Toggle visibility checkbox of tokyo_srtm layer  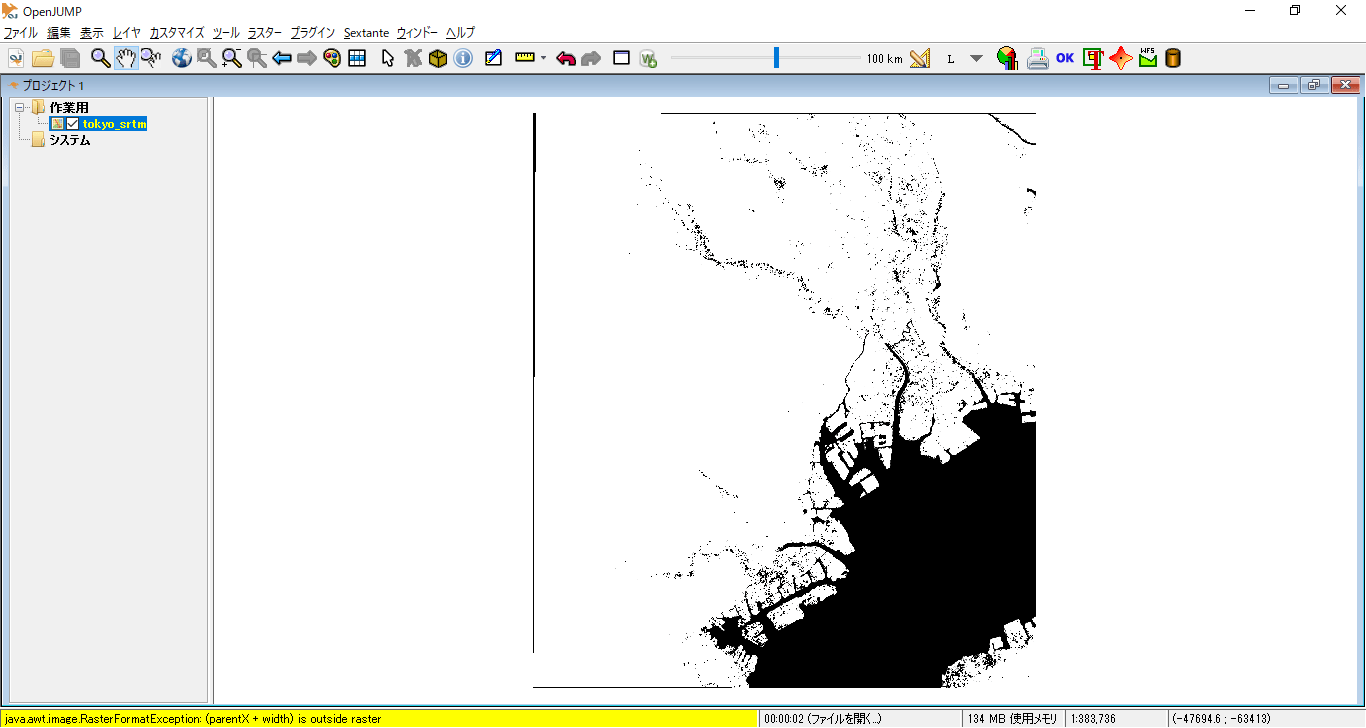pos(72,124)
